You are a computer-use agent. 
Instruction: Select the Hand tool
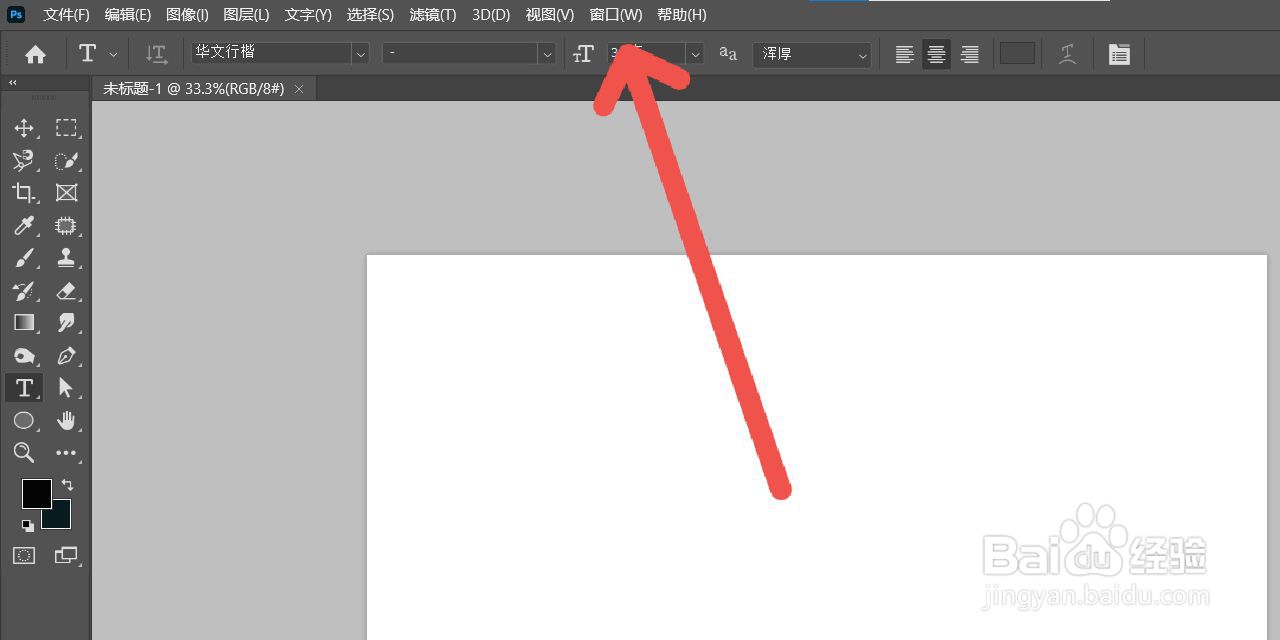pos(66,421)
